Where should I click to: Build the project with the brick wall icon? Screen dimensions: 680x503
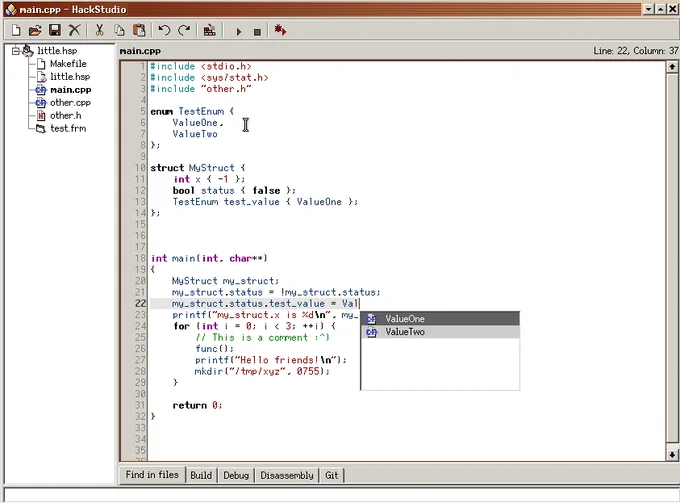click(209, 30)
